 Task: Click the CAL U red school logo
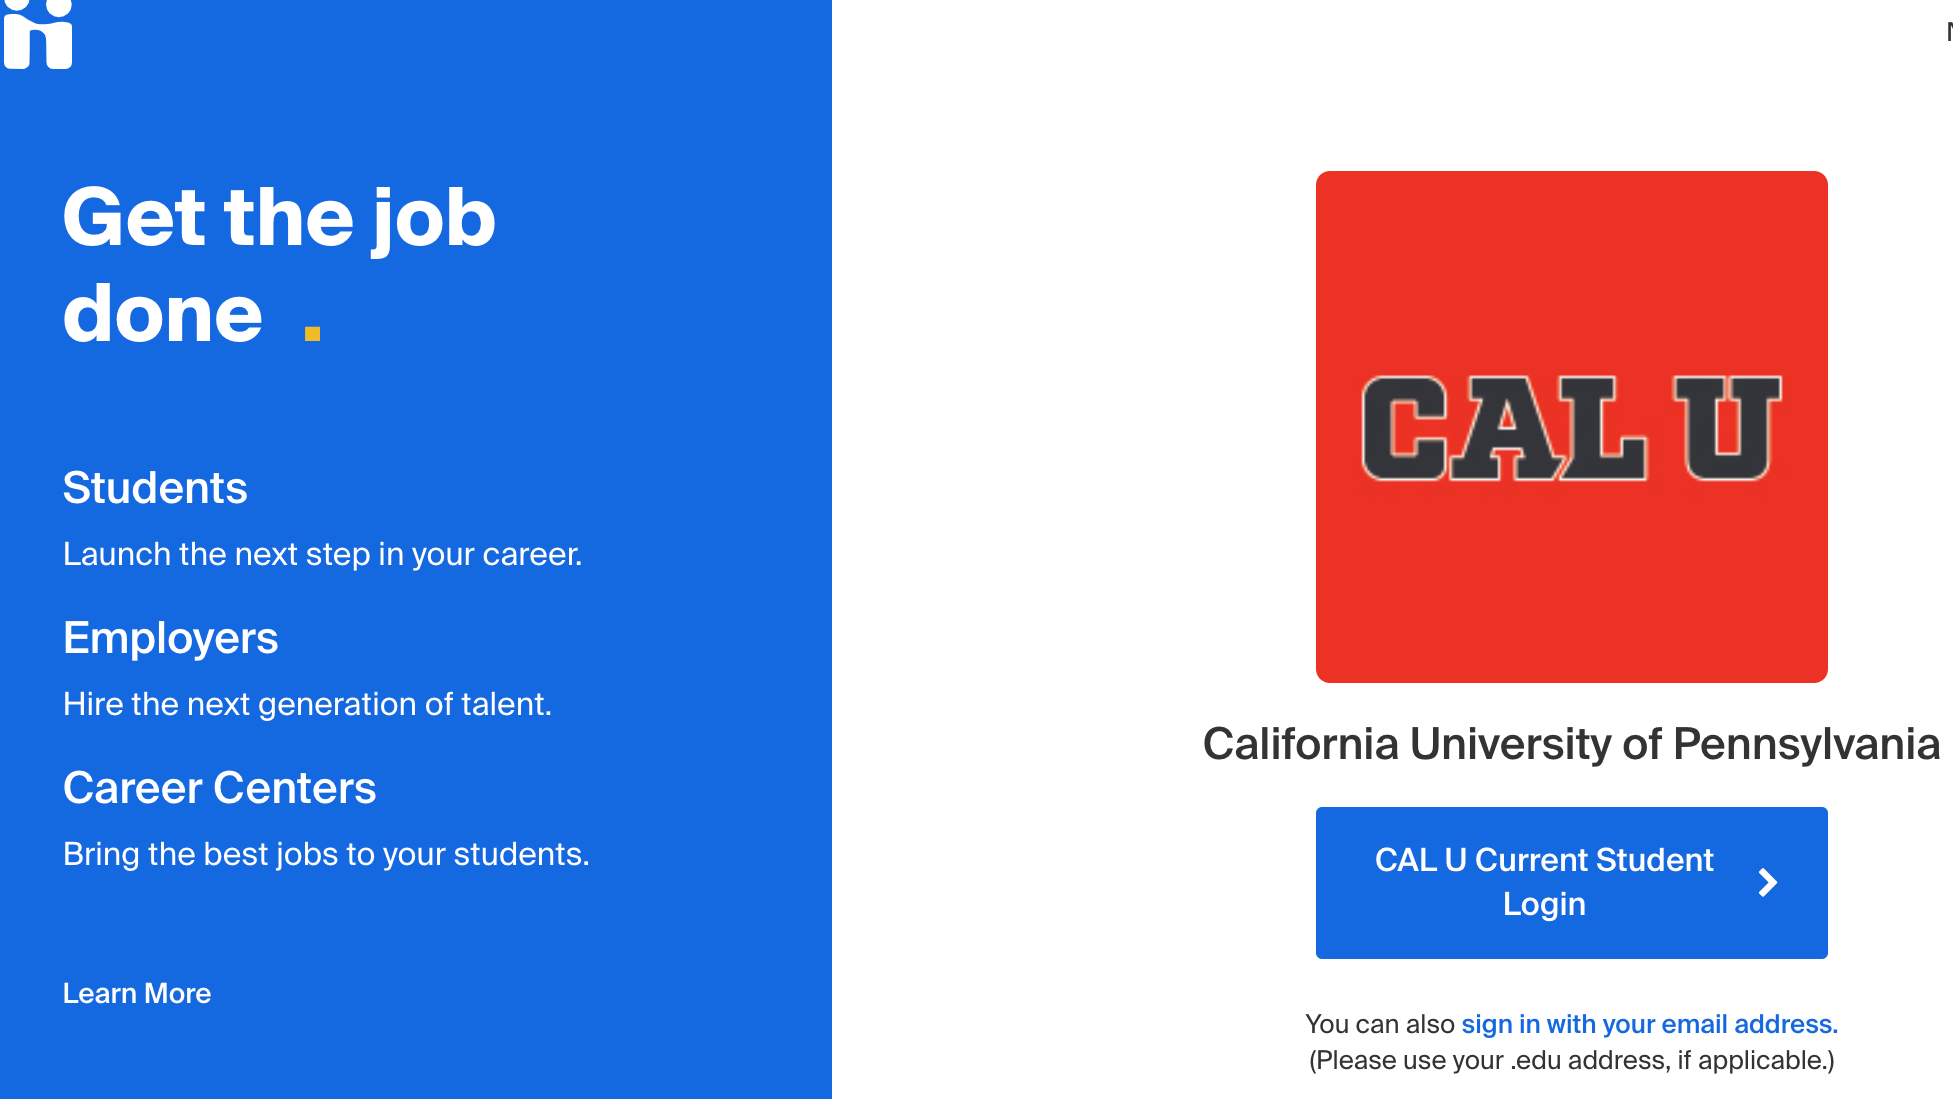(x=1571, y=427)
